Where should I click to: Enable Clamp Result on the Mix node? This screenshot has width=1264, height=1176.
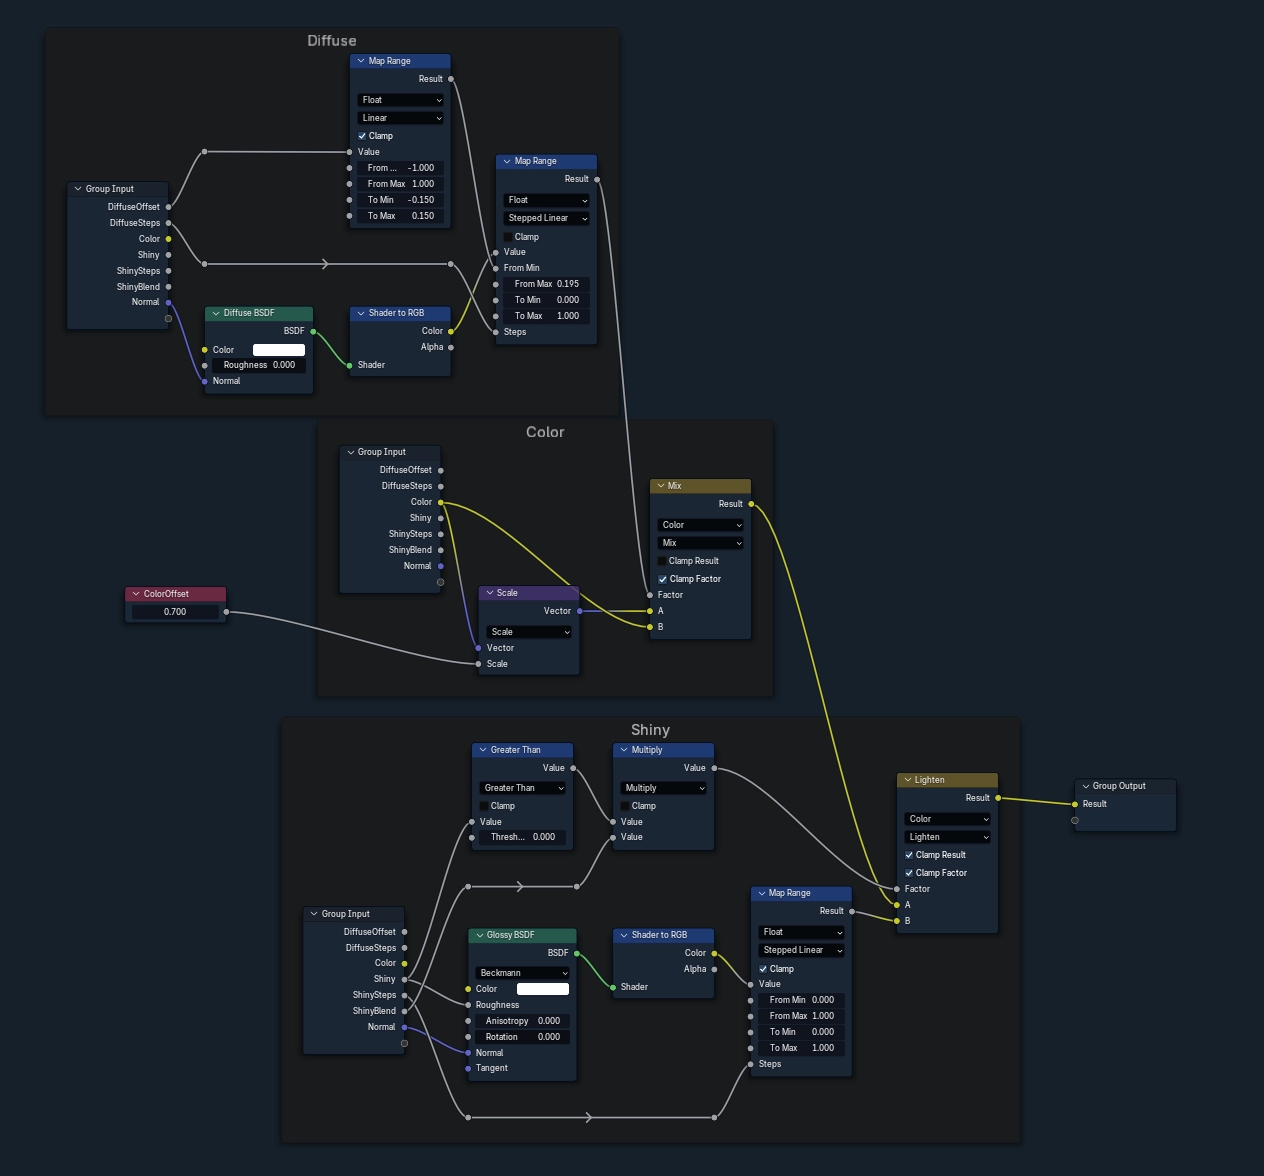click(662, 560)
